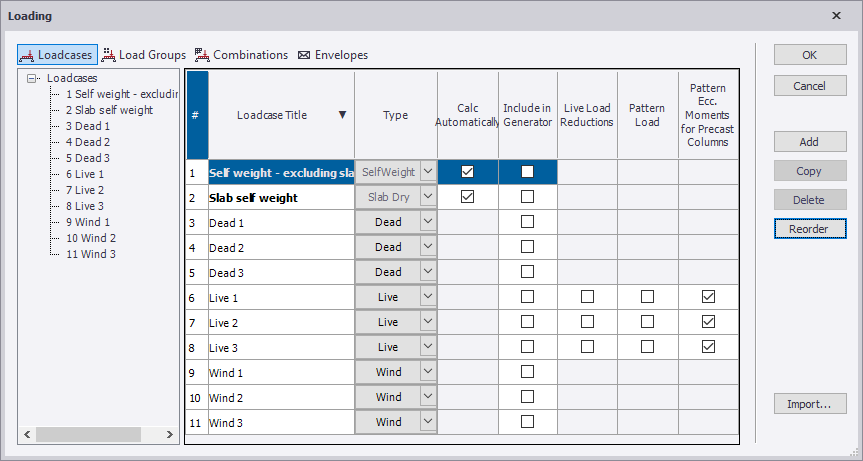Open Type dropdown for Live 3 row
The image size is (863, 461).
pos(428,347)
